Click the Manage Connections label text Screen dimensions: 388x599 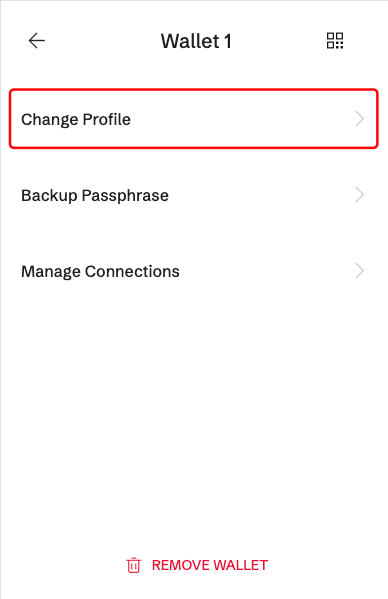(x=100, y=272)
